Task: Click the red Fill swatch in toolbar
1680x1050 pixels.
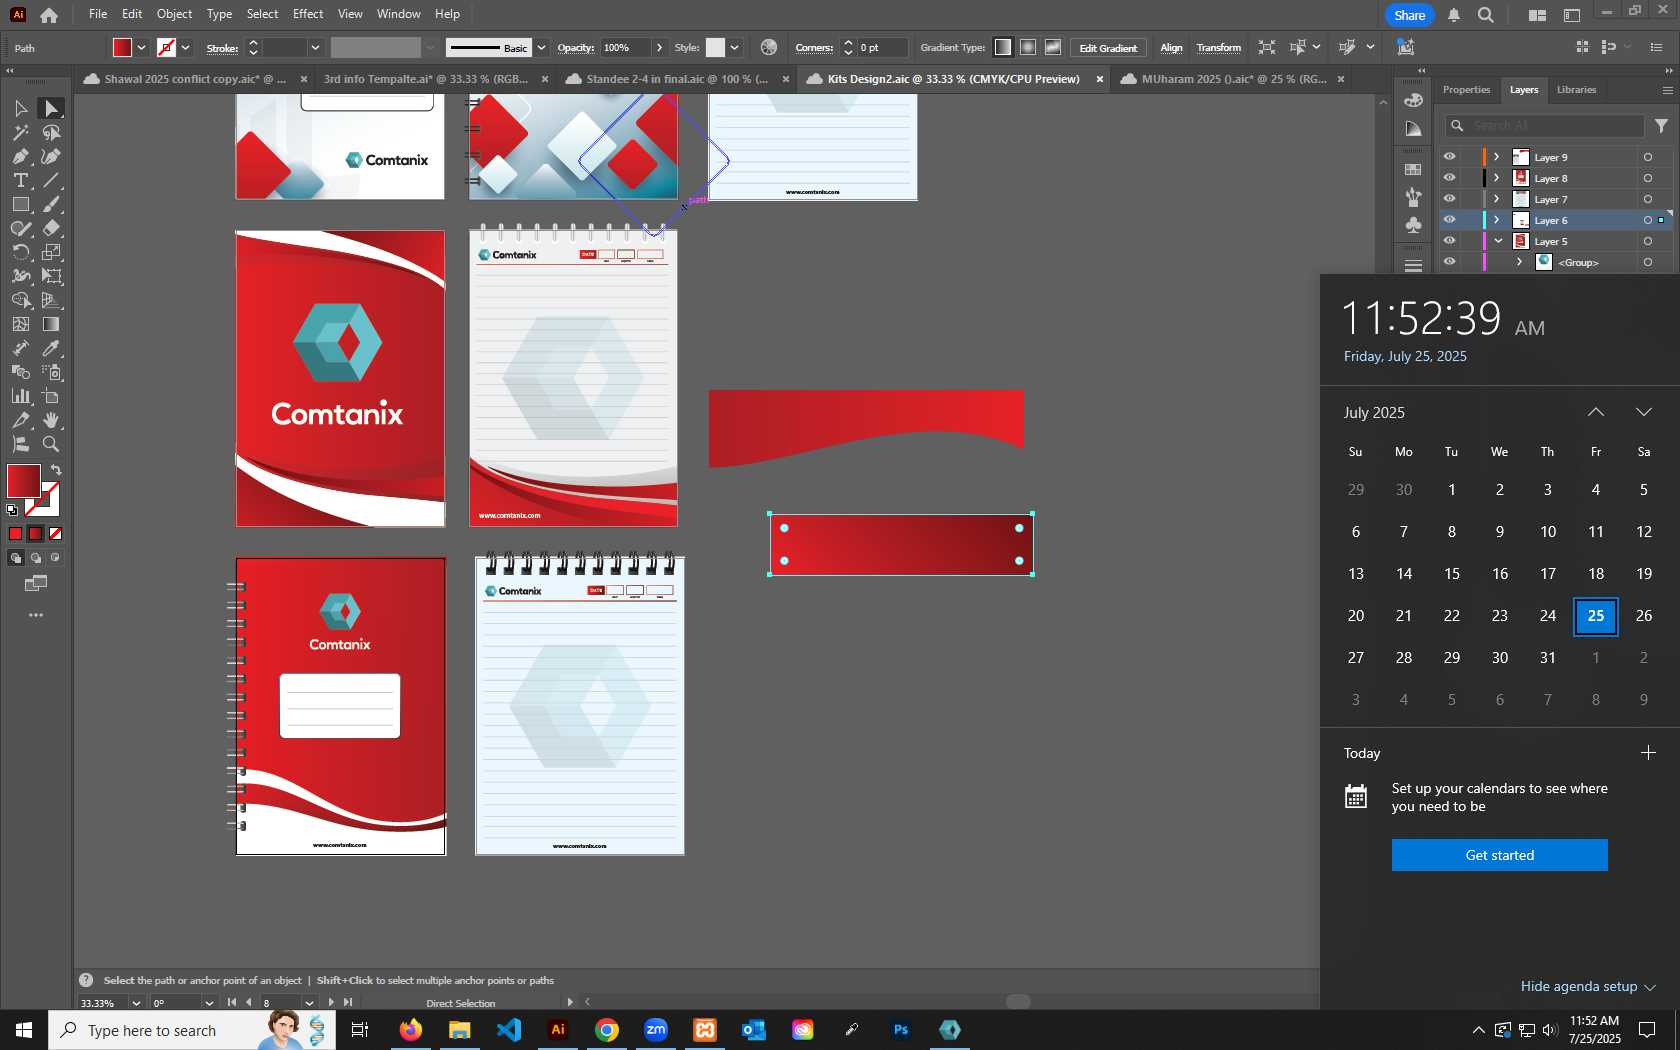Action: click(24, 481)
